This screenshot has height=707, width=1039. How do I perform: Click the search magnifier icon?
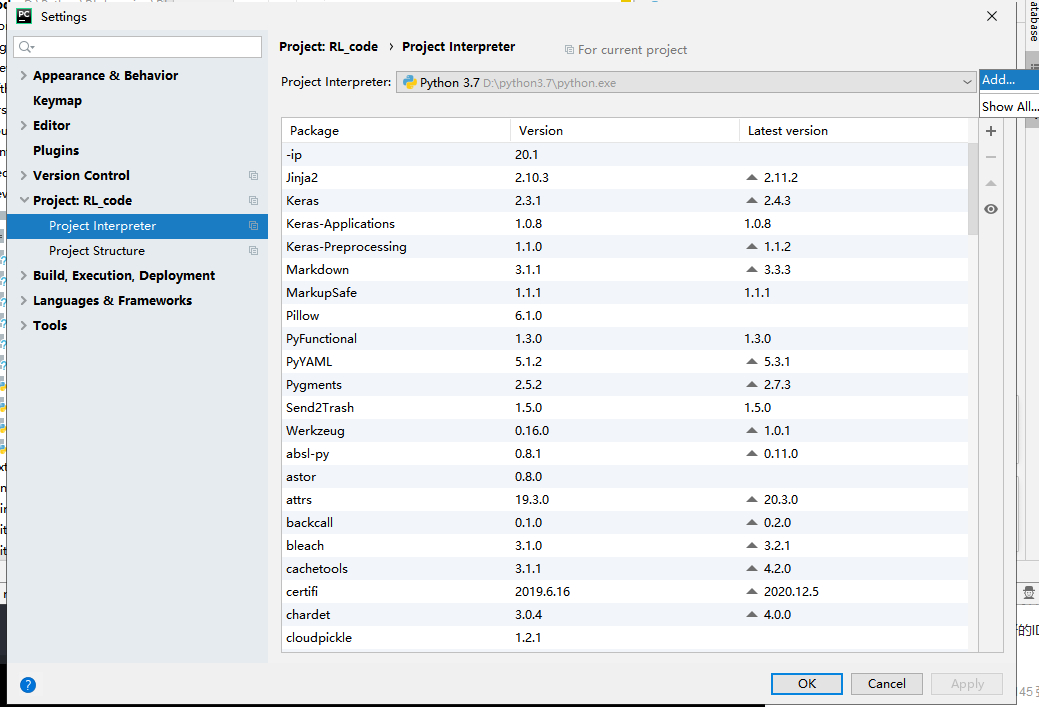(26, 46)
